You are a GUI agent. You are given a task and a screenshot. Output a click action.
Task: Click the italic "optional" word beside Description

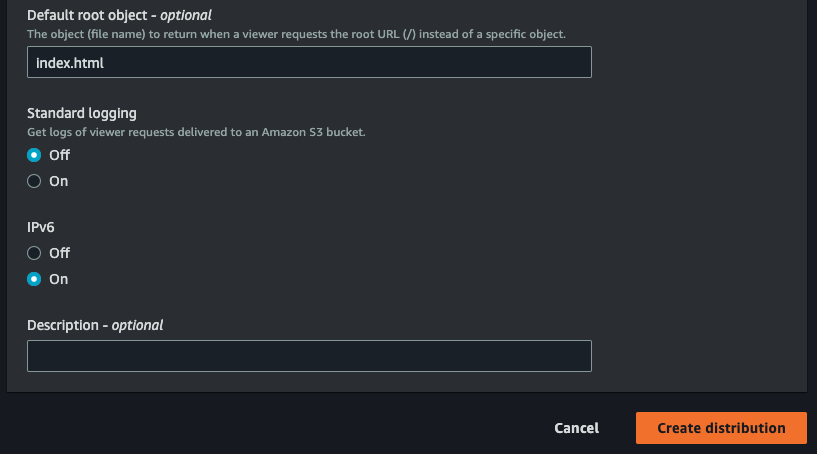(x=137, y=325)
